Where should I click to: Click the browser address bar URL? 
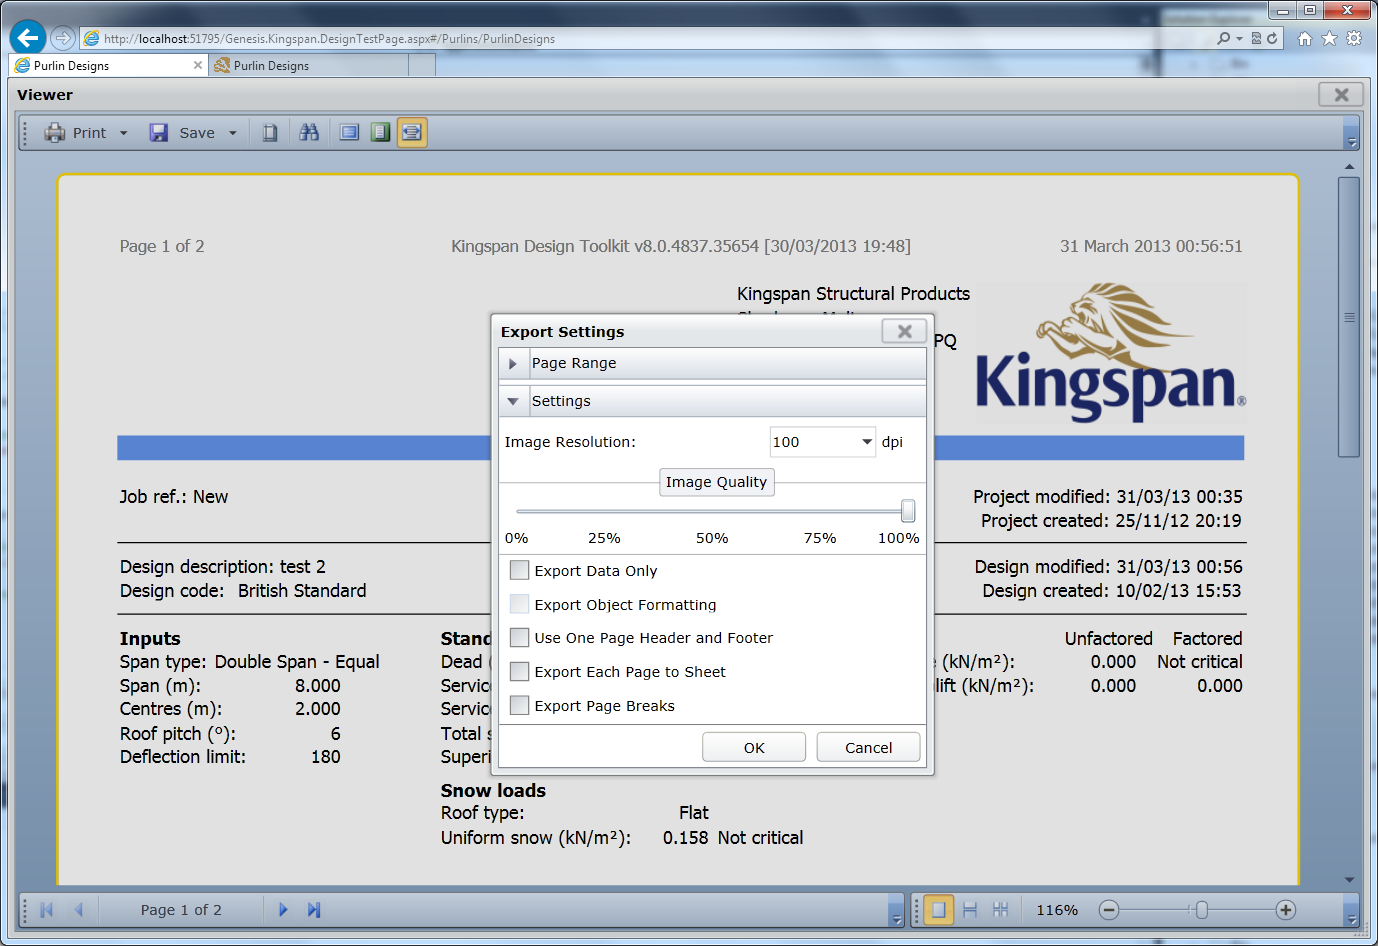[x=329, y=39]
